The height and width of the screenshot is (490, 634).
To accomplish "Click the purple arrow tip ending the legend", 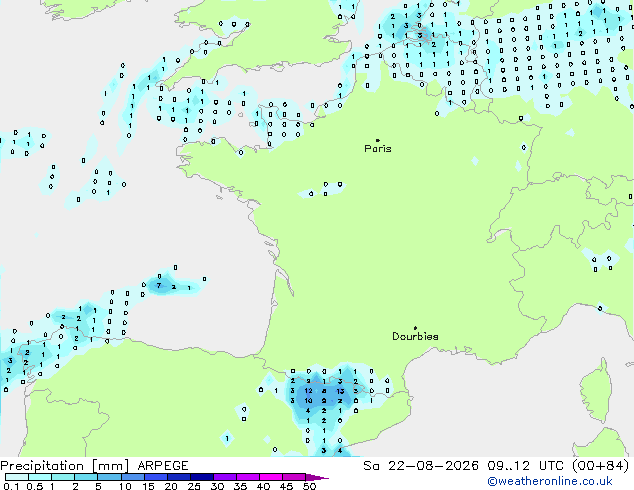I will (317, 477).
